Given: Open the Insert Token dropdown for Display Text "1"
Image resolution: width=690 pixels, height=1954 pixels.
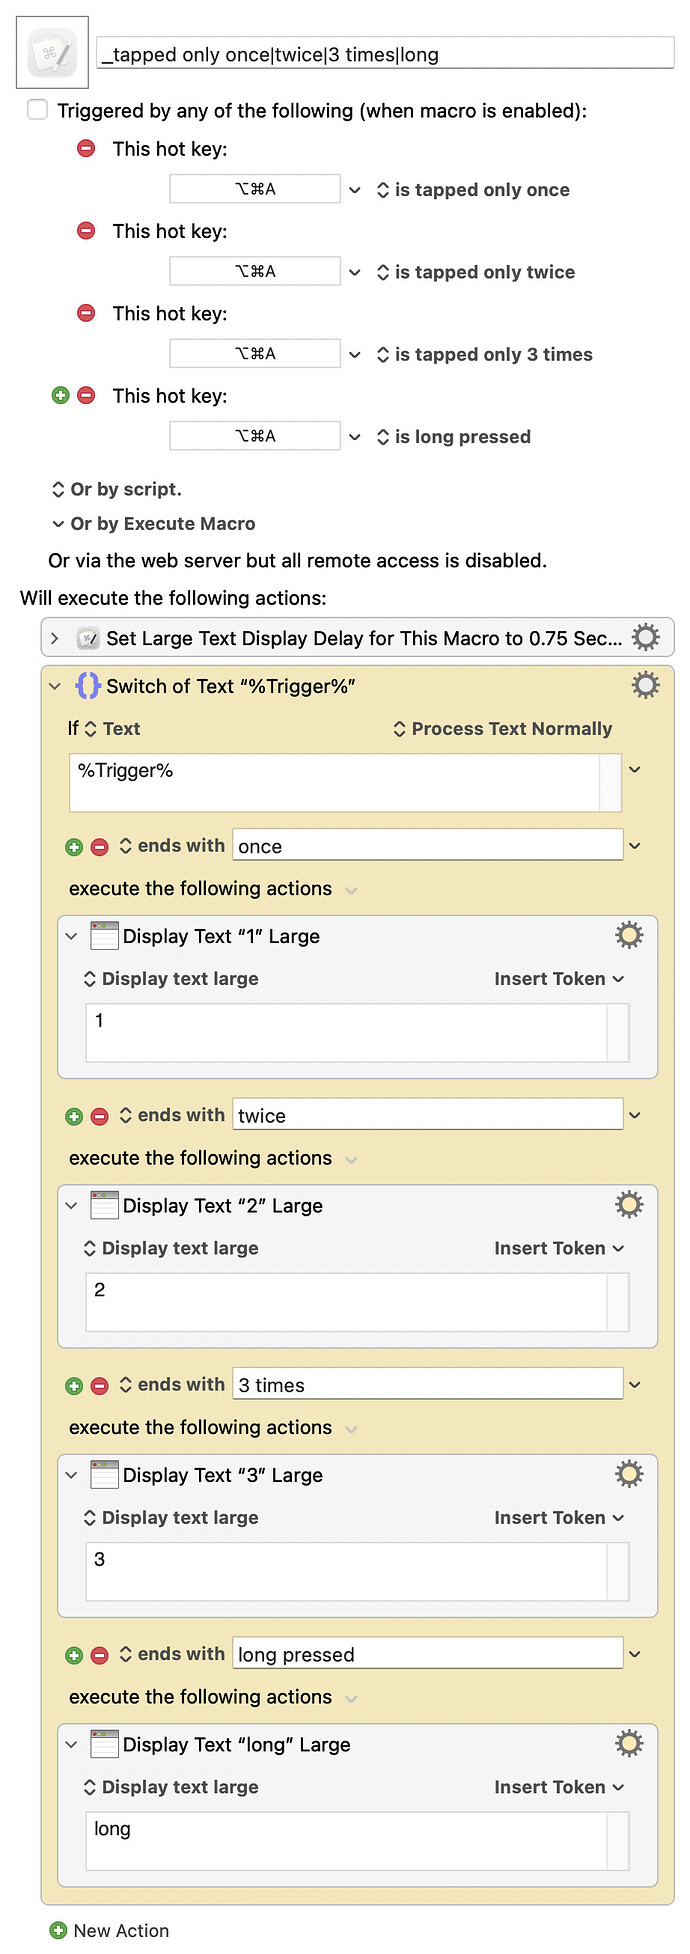Looking at the screenshot, I should point(559,979).
